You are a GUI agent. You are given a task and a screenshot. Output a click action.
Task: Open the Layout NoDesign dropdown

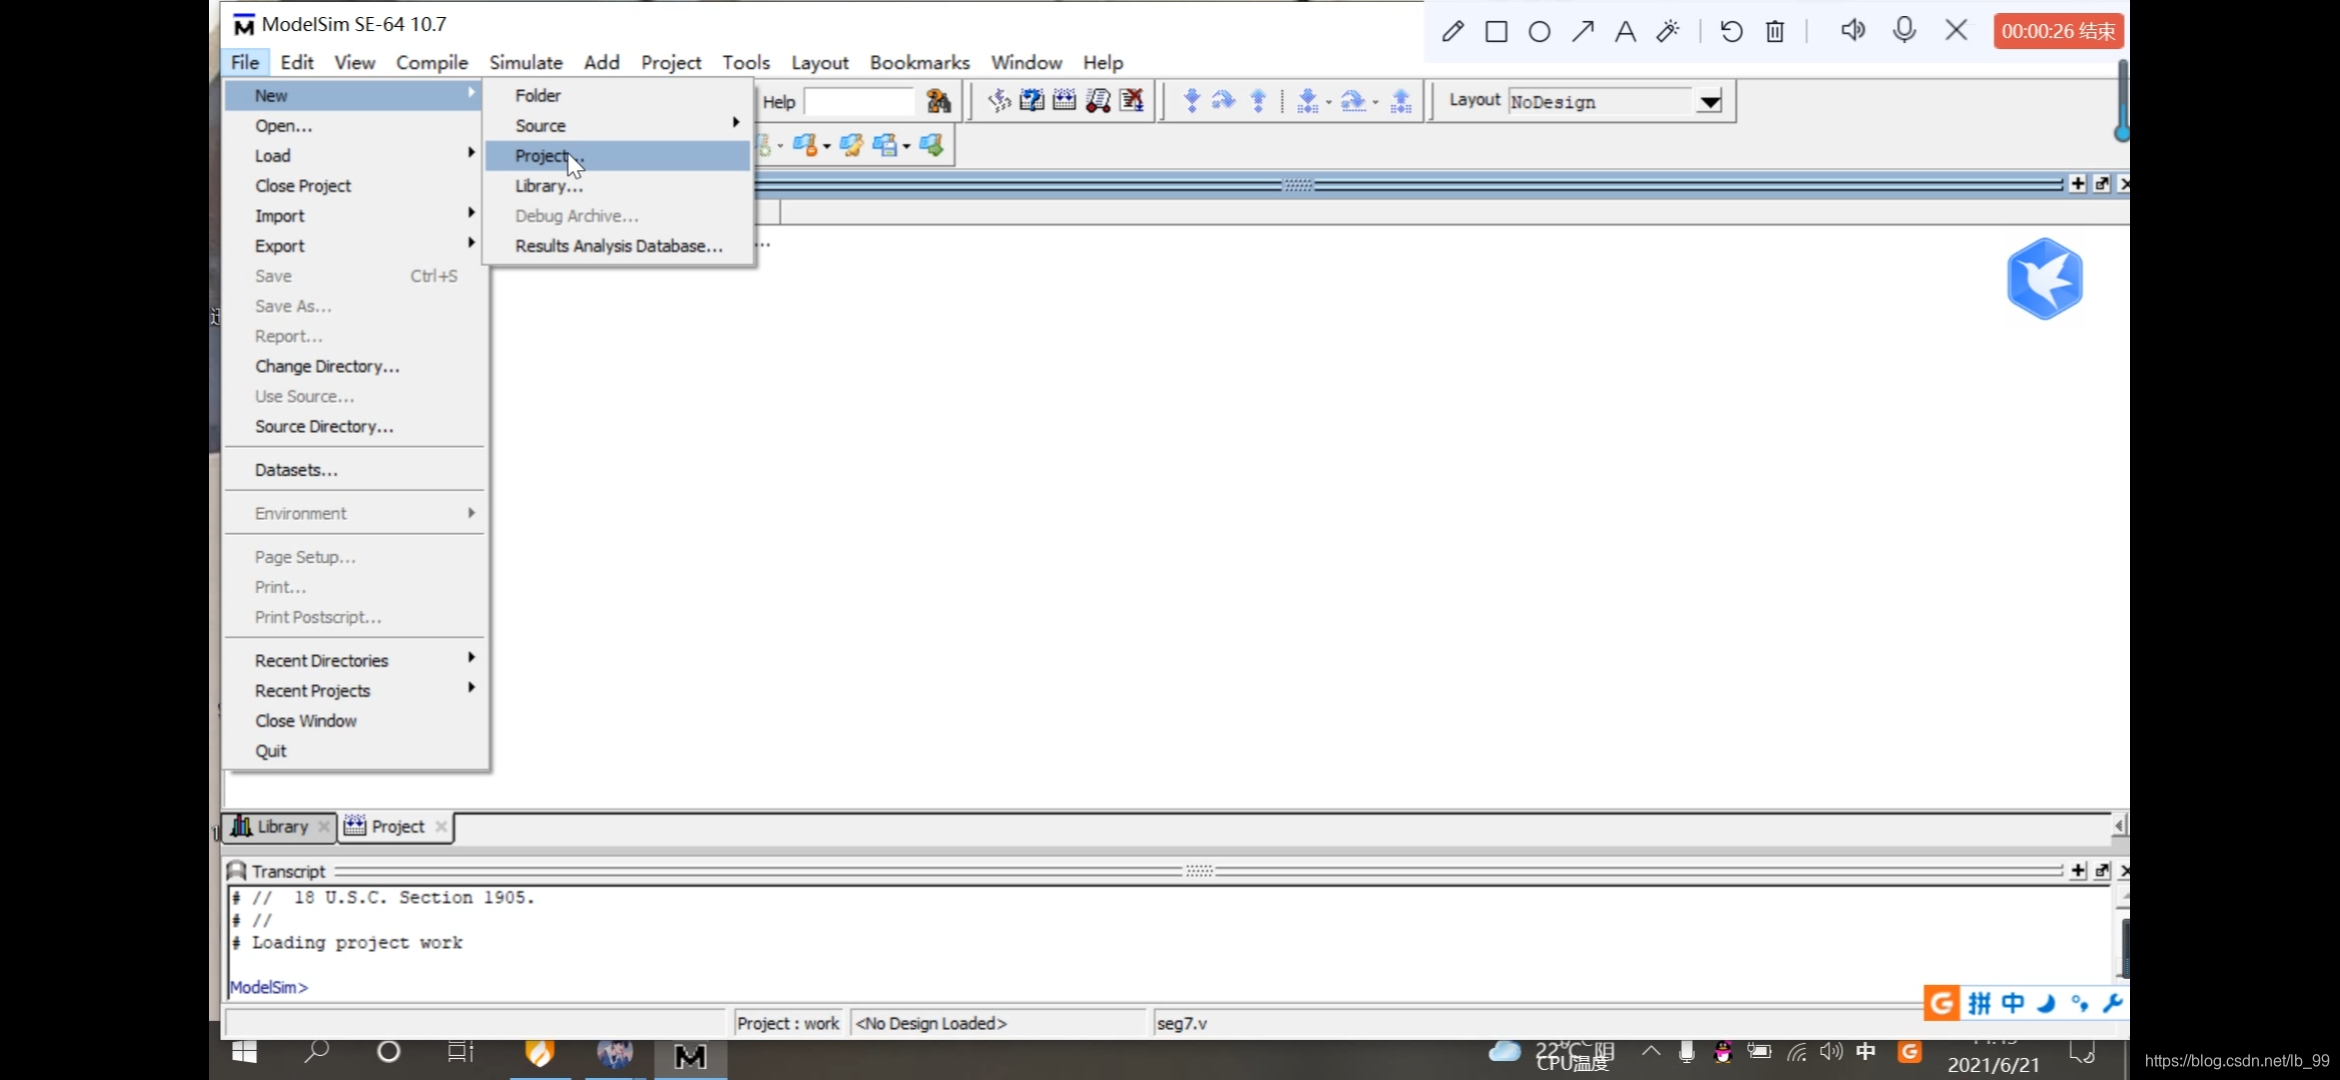[x=1710, y=101]
